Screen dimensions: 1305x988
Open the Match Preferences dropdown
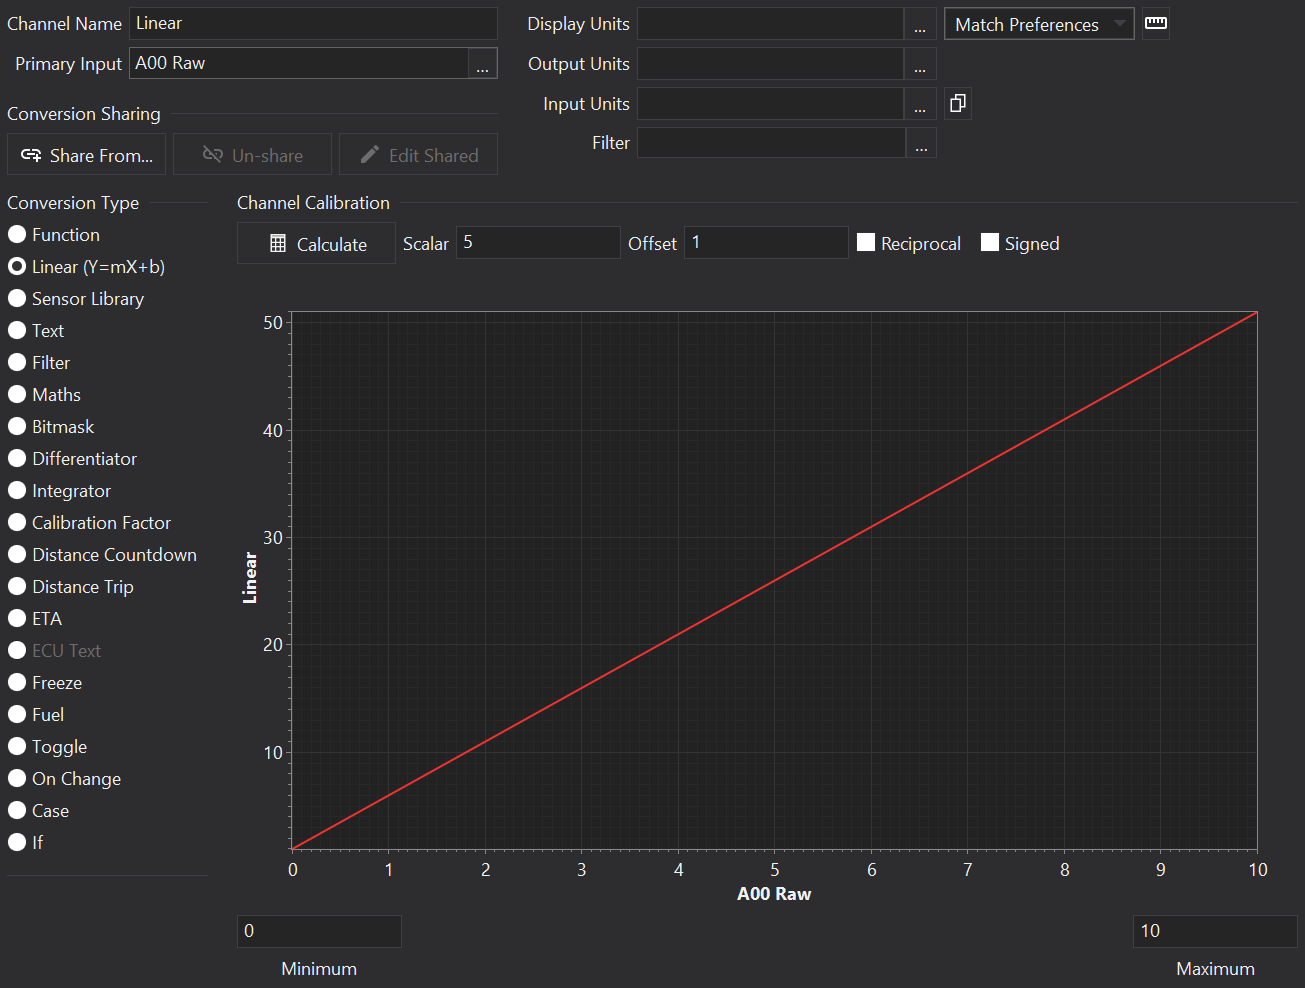(1038, 24)
